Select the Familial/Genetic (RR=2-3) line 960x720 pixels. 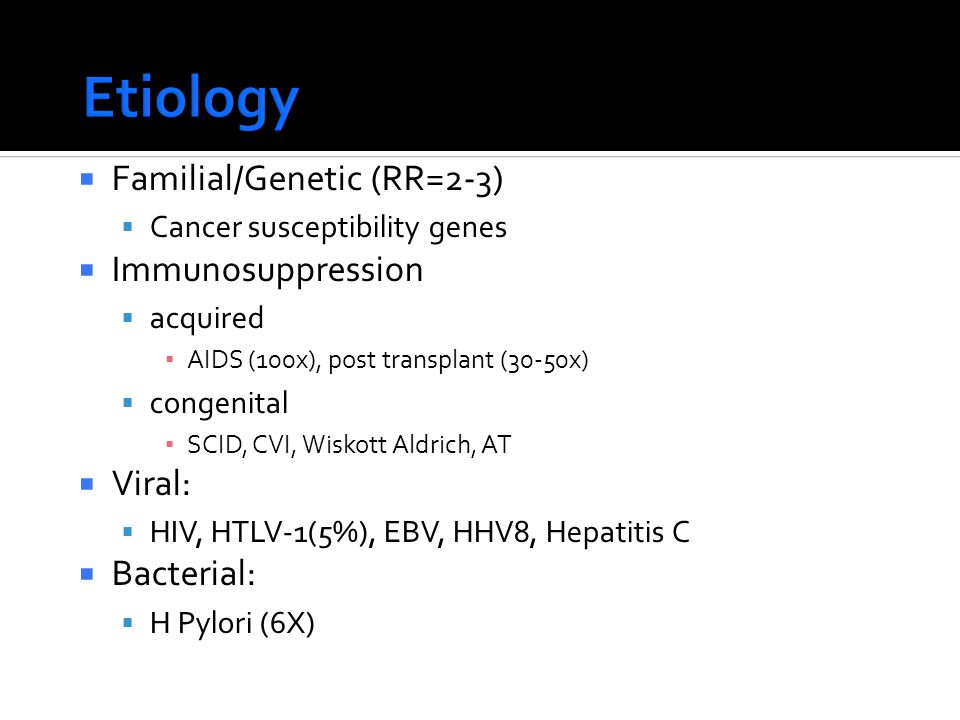(307, 180)
